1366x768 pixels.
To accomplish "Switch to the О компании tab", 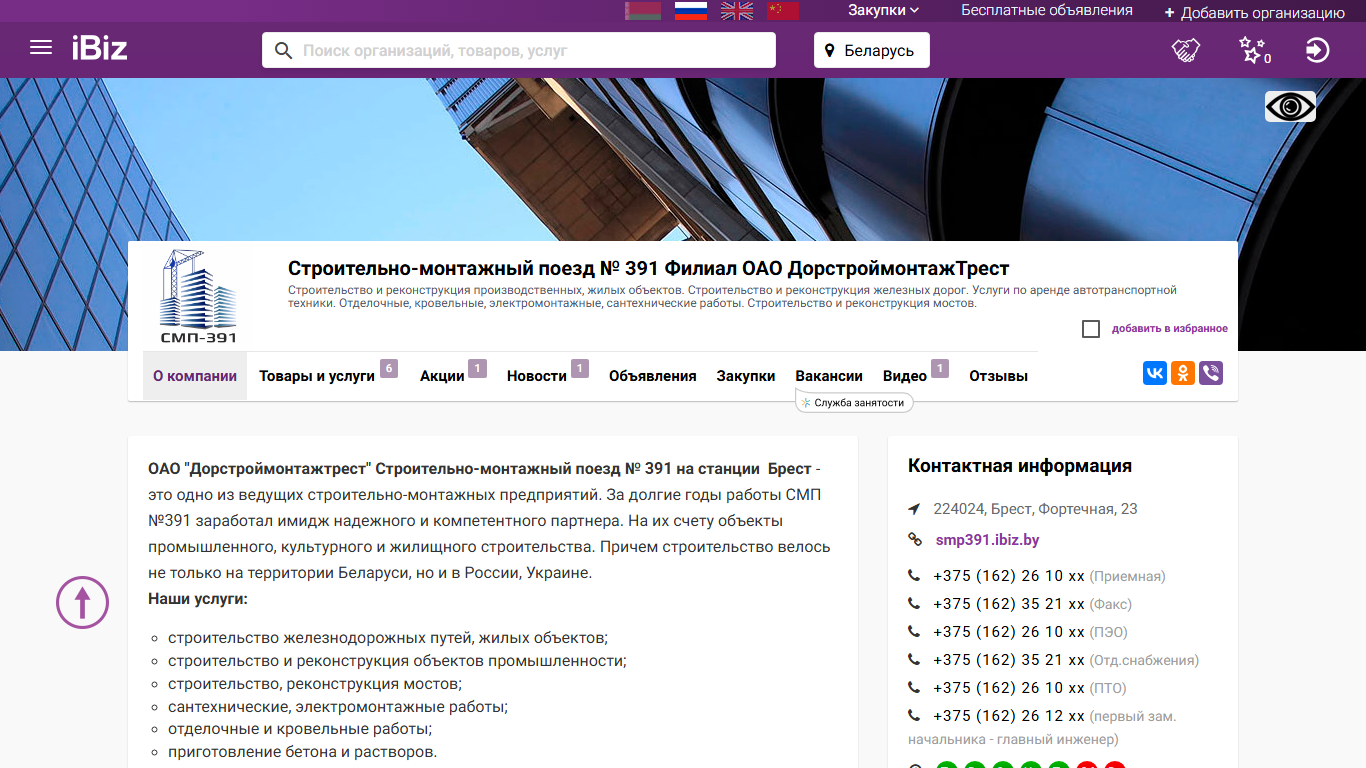I will pyautogui.click(x=195, y=376).
